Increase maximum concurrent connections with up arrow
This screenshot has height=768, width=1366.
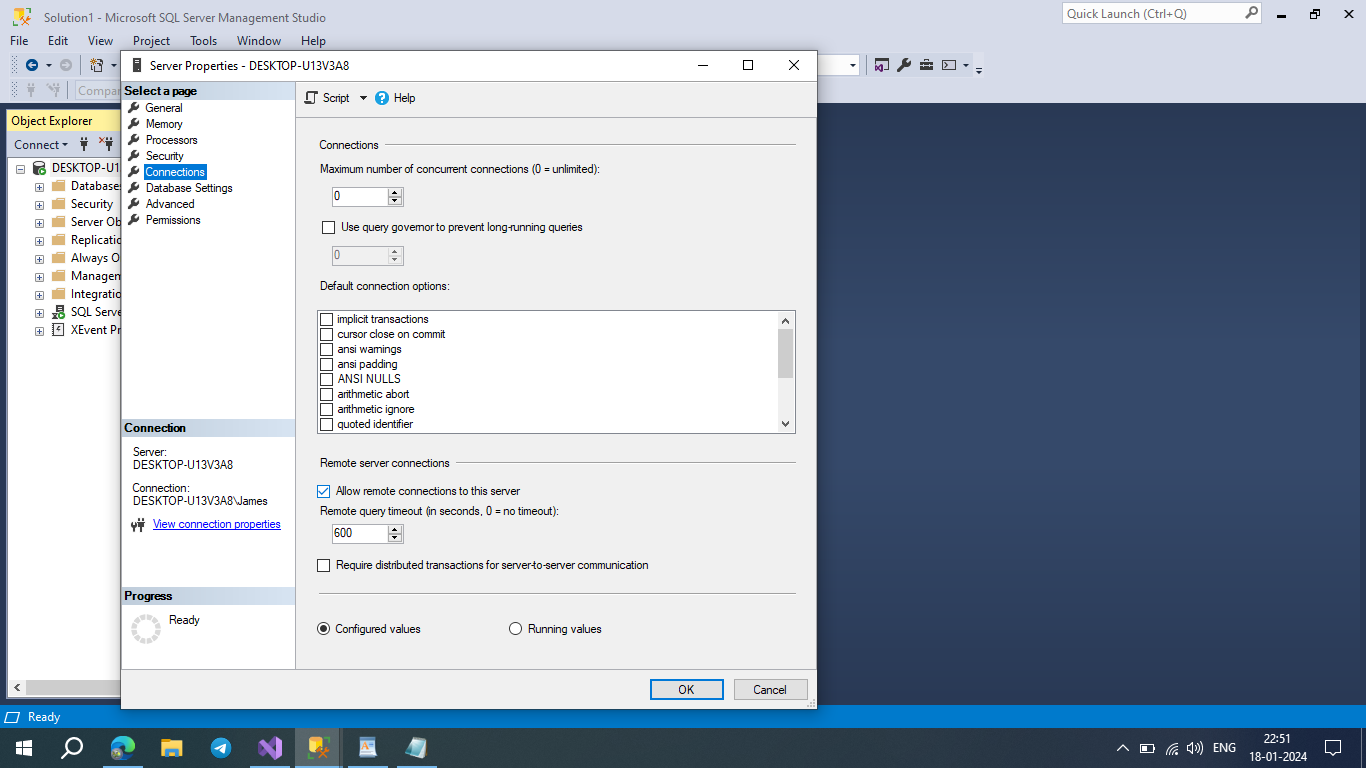pos(395,192)
